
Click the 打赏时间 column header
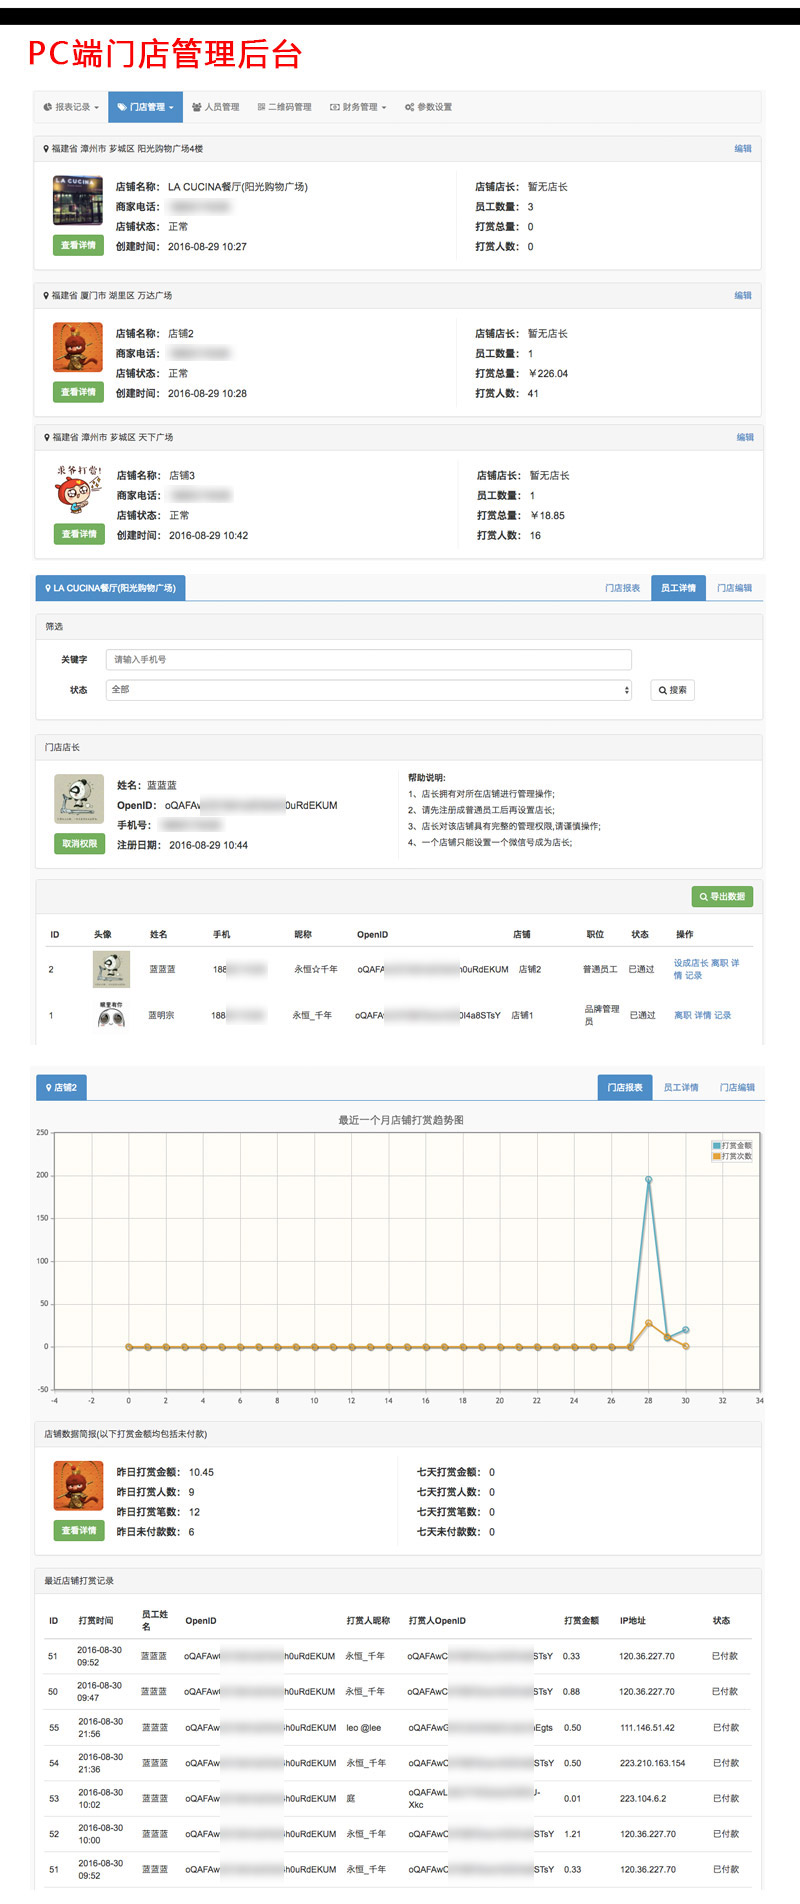click(x=96, y=1621)
